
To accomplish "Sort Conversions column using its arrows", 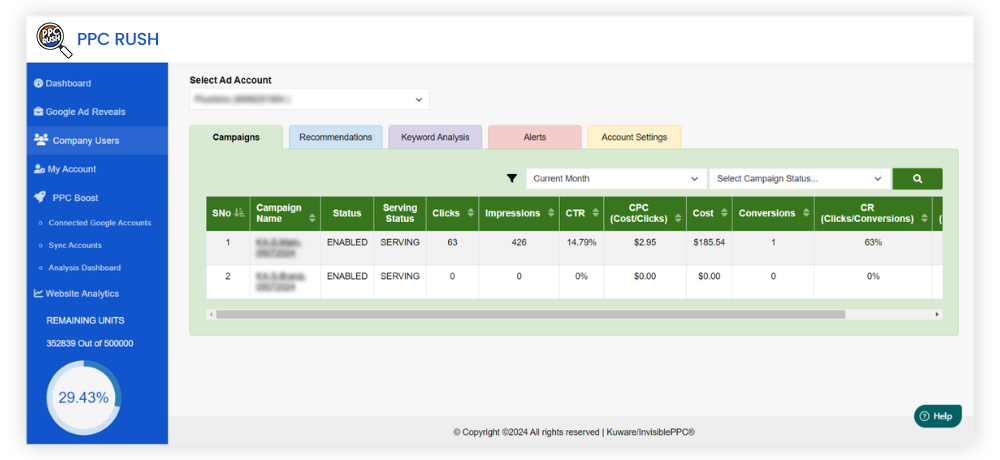I will [x=807, y=213].
